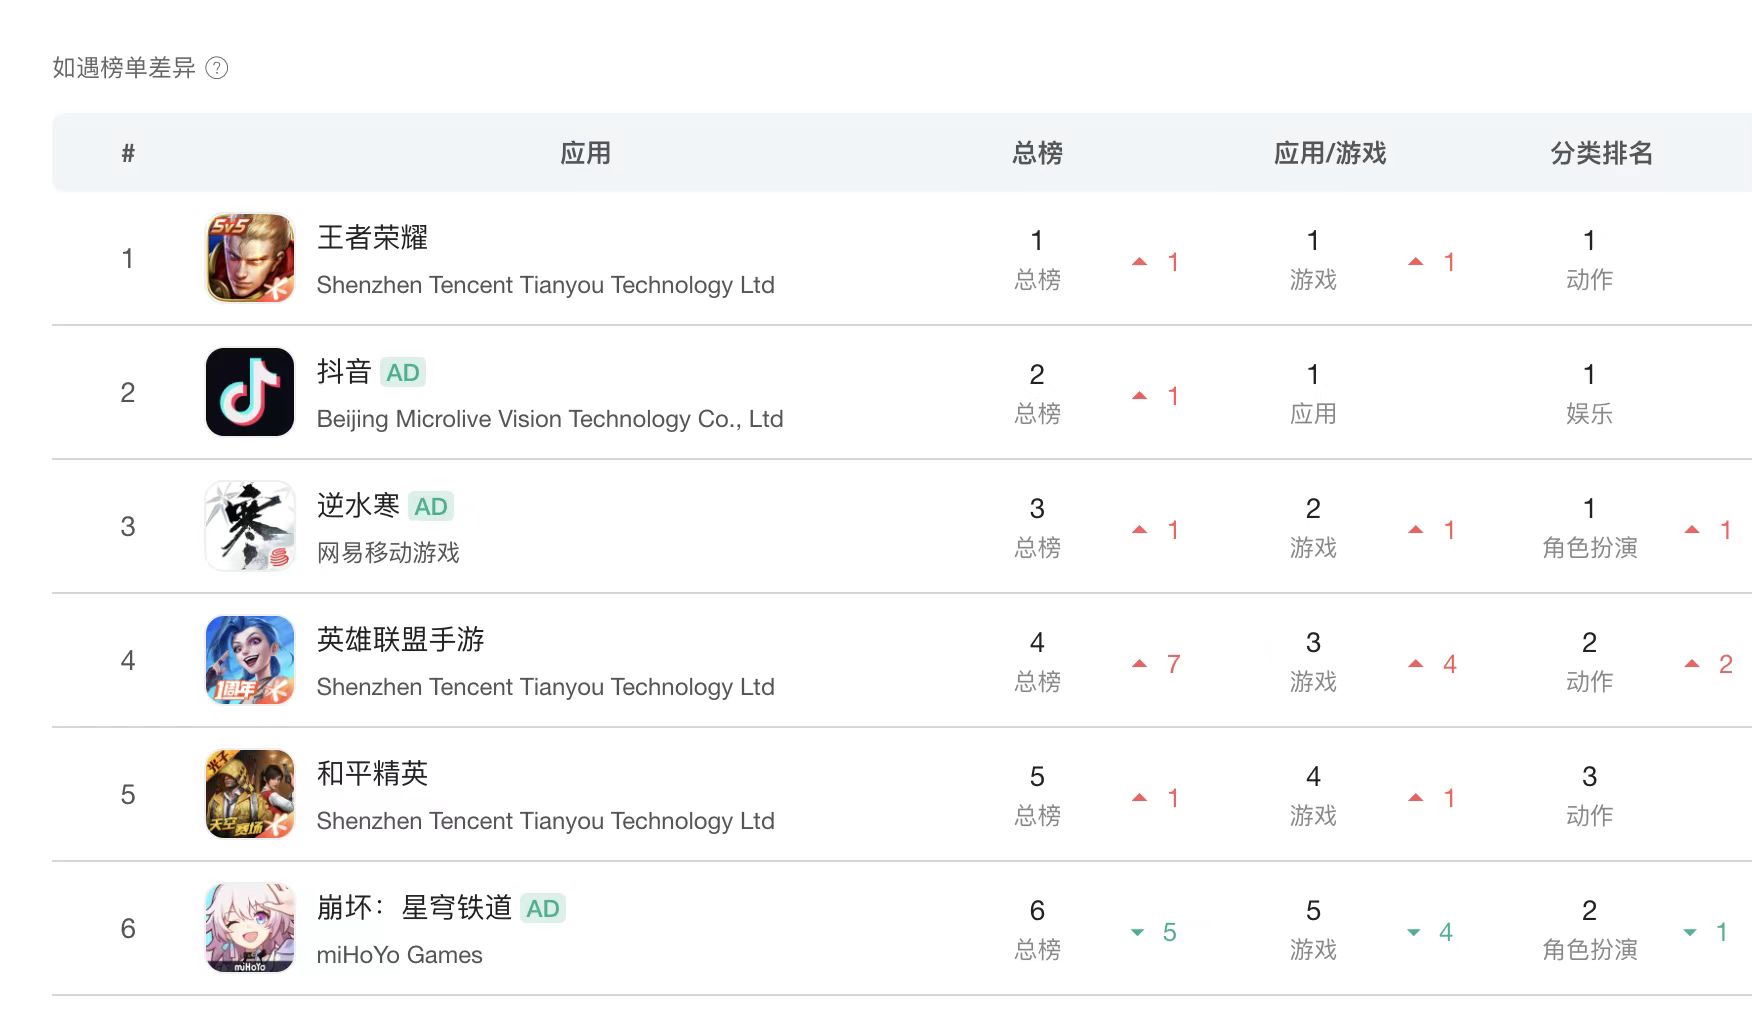
Task: Click the AD badge next to 抖音
Action: click(x=403, y=373)
